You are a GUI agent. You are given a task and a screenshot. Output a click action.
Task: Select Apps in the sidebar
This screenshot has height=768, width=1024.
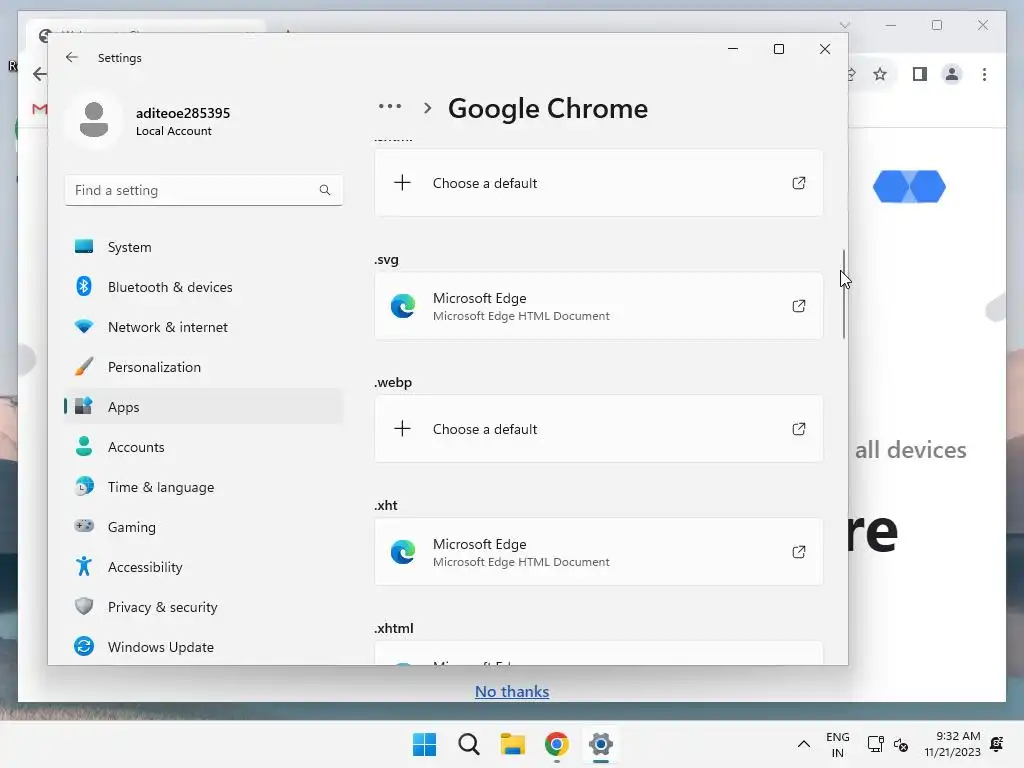pyautogui.click(x=204, y=407)
